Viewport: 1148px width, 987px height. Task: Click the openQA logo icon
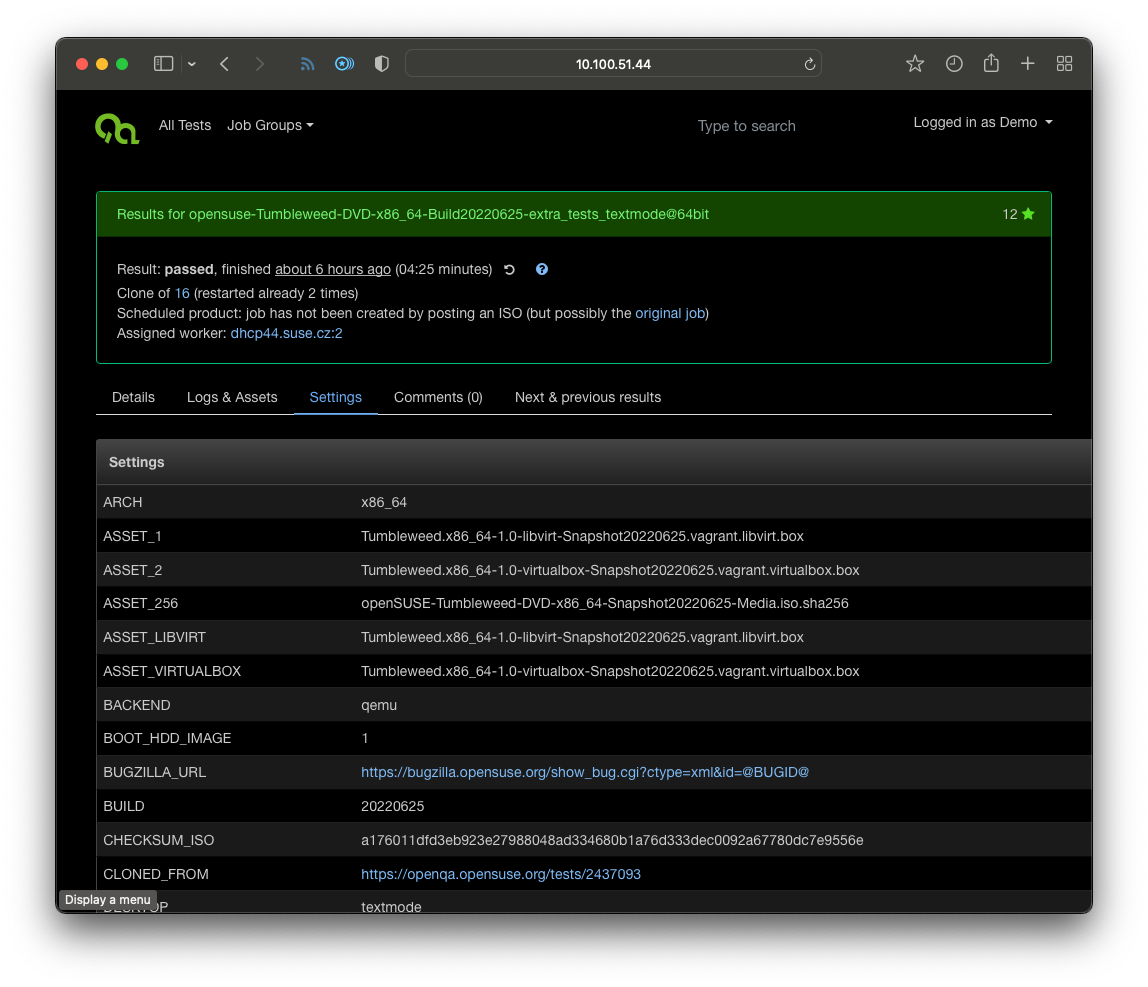tap(116, 128)
